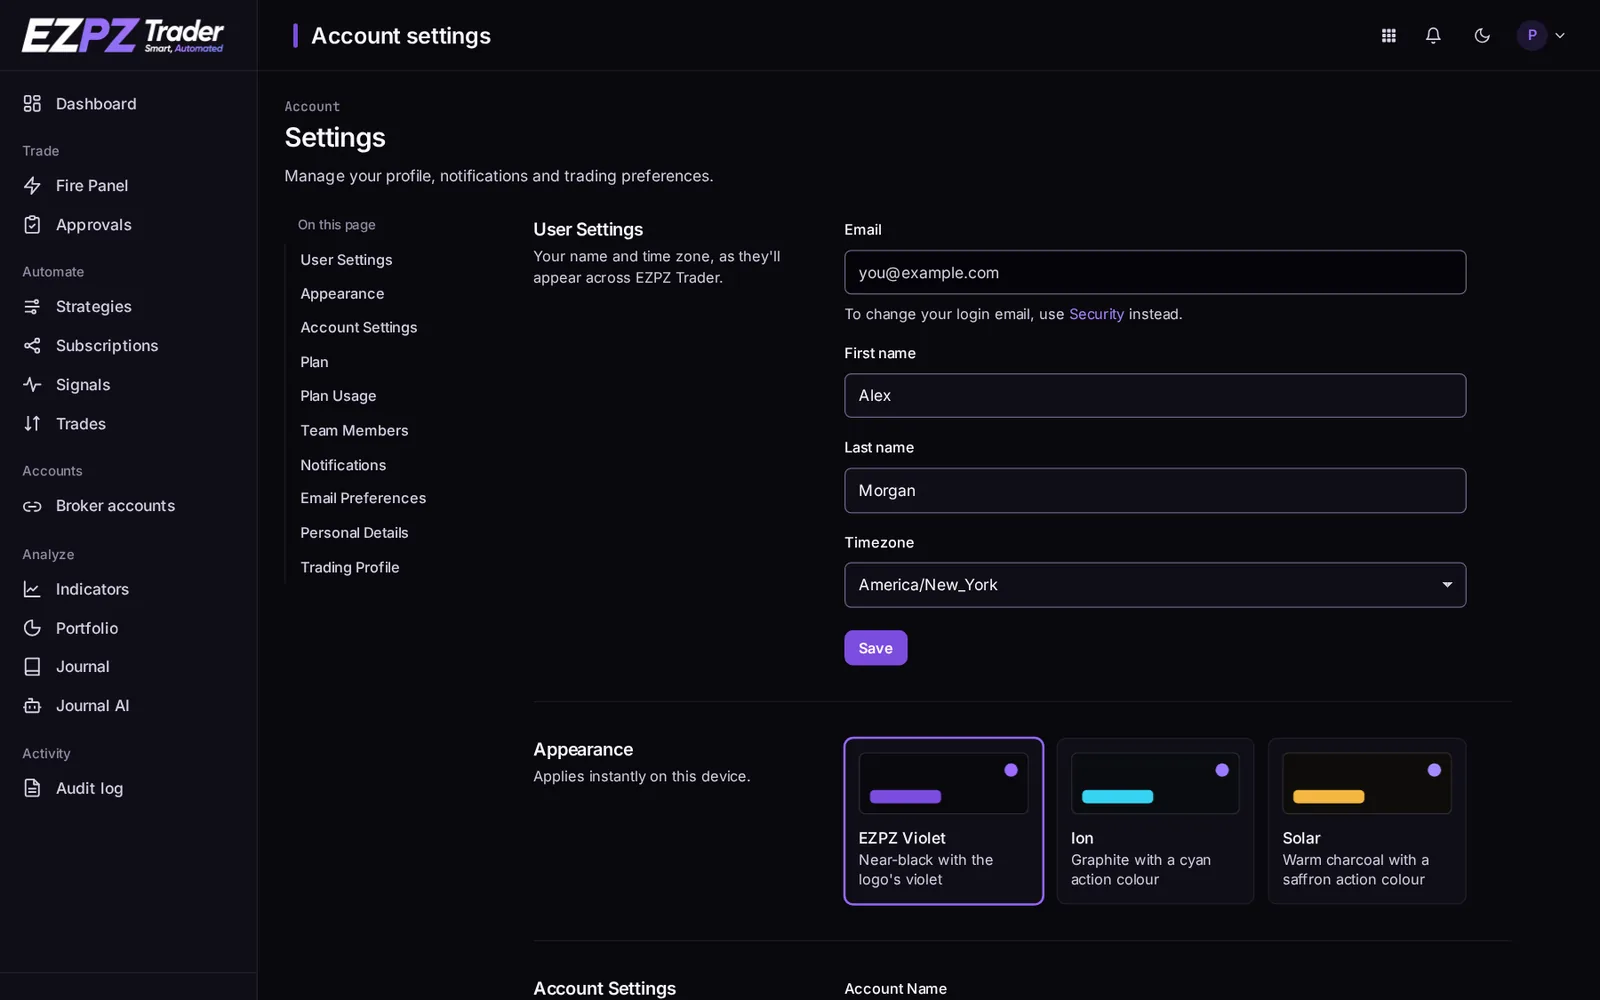The height and width of the screenshot is (1000, 1600).
Task: Toggle dark mode moon icon
Action: (x=1482, y=36)
